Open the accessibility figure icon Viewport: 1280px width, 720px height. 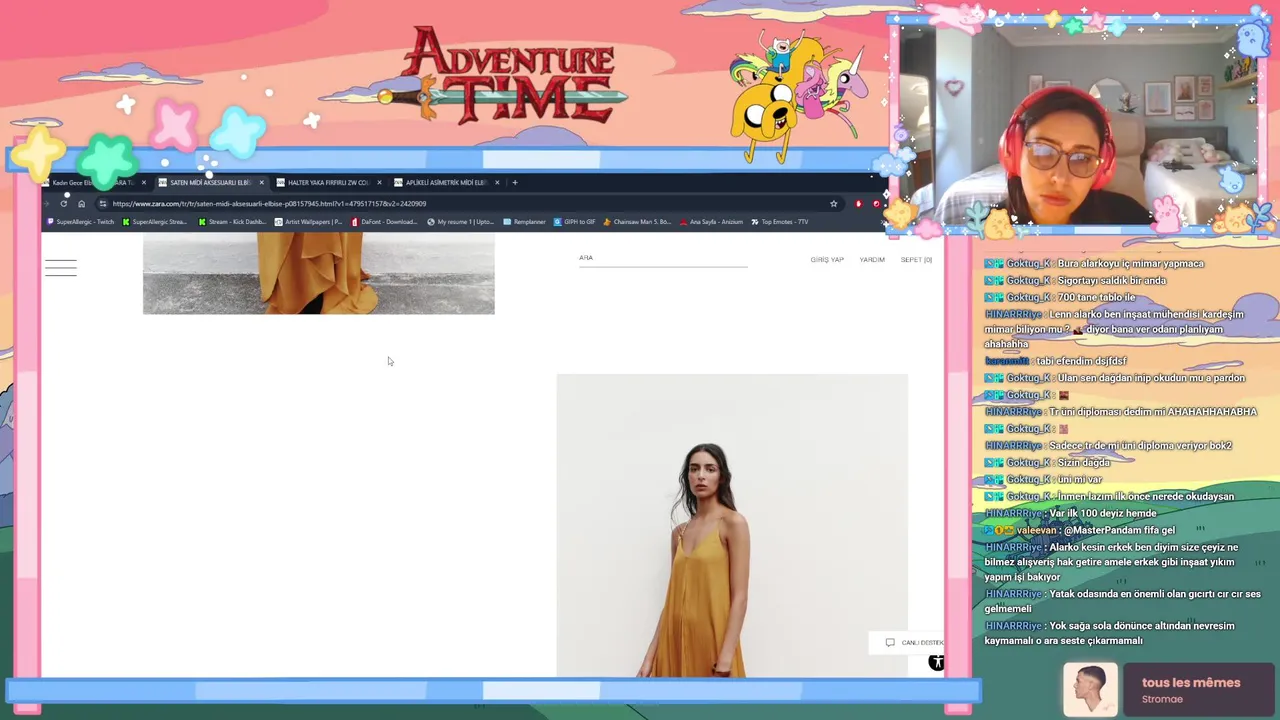[936, 662]
